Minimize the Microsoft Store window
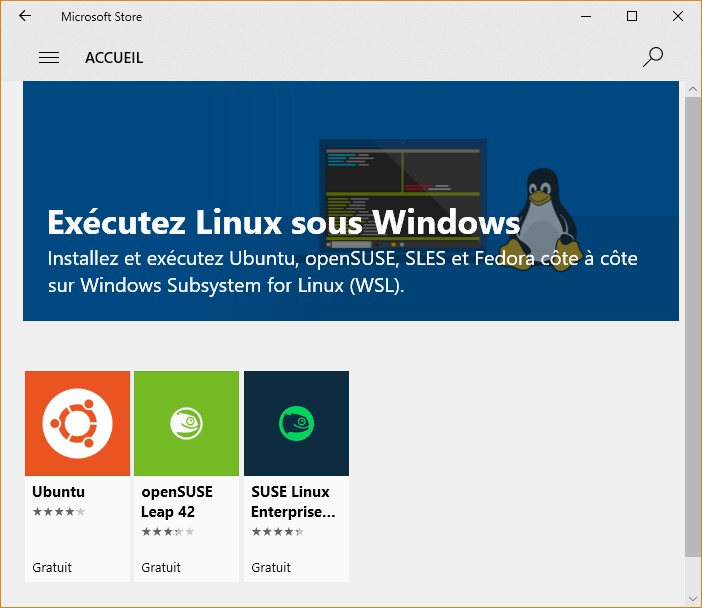The image size is (702, 608). coord(586,17)
